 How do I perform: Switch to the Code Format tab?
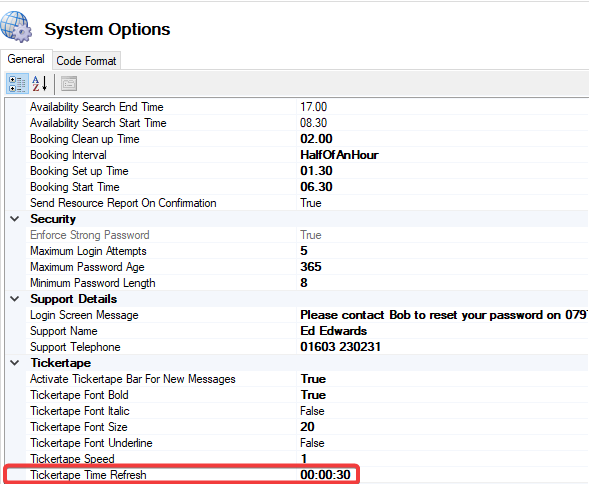point(86,61)
